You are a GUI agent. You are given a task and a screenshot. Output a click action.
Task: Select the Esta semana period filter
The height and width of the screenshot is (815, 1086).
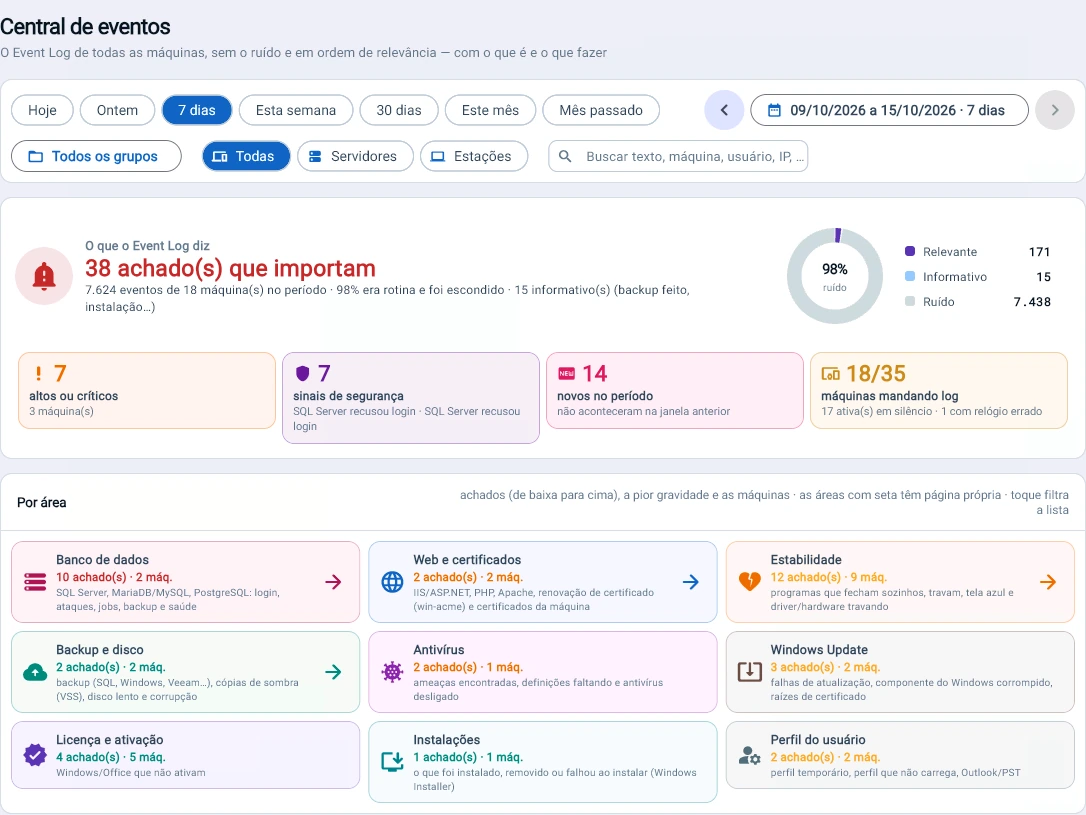point(296,110)
